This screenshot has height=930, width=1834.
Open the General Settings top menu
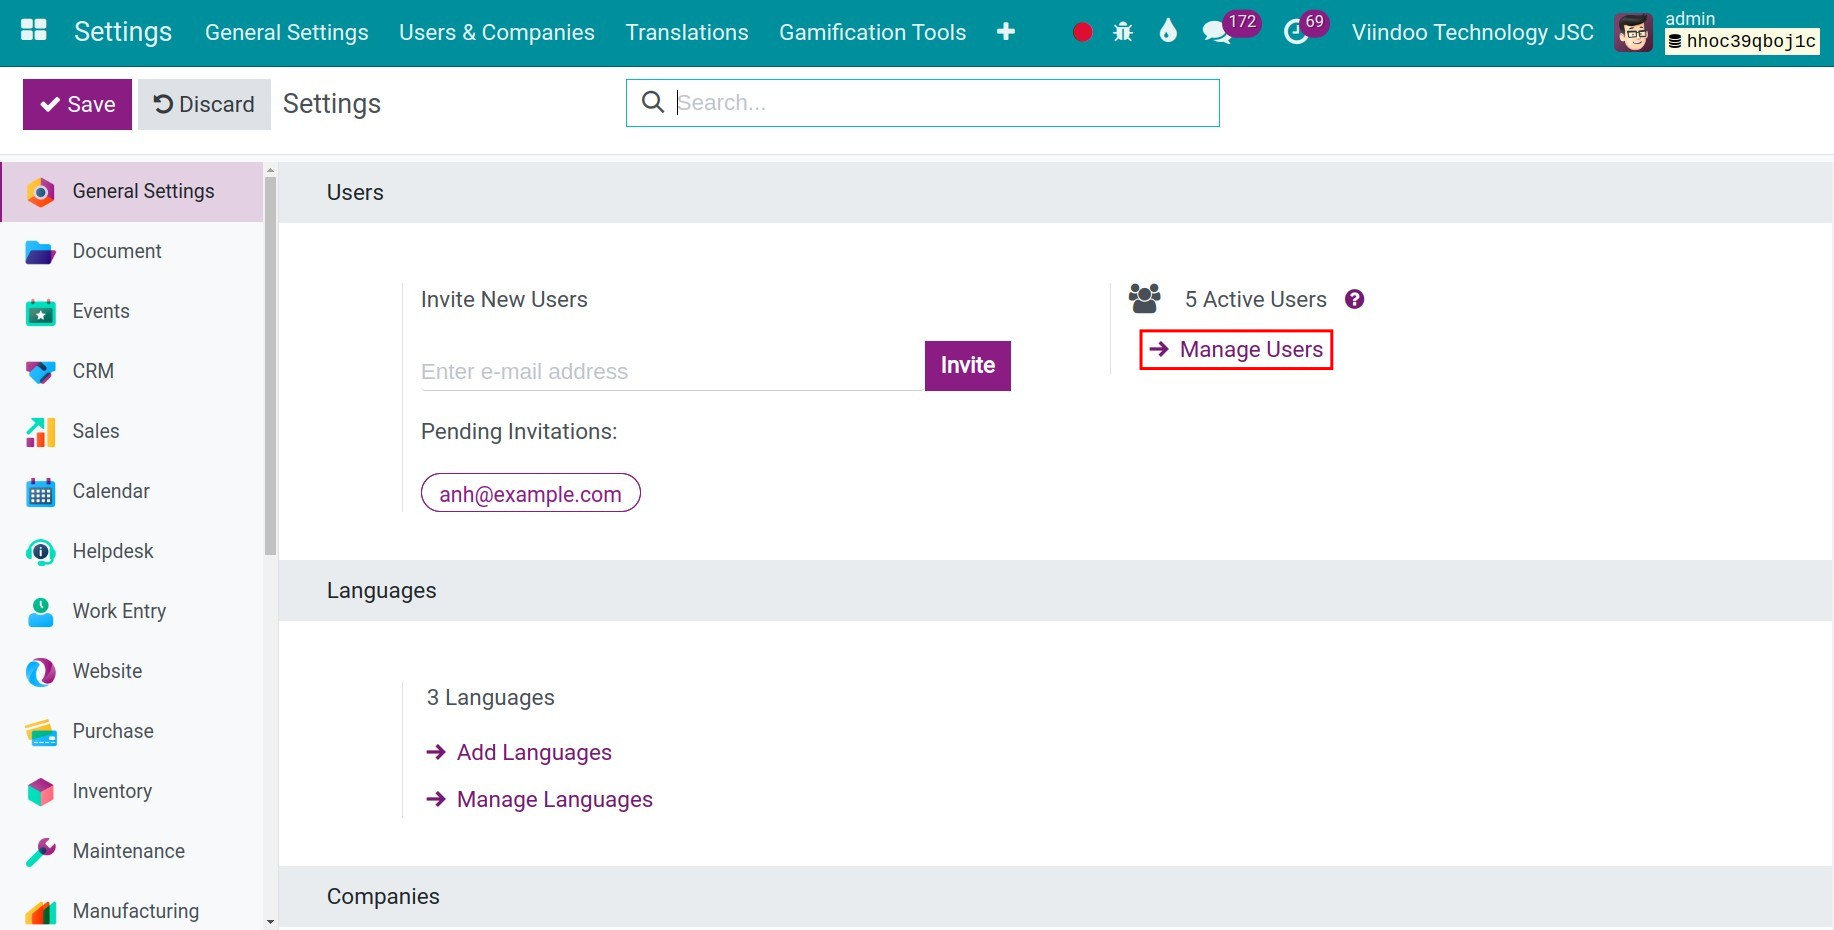[287, 32]
